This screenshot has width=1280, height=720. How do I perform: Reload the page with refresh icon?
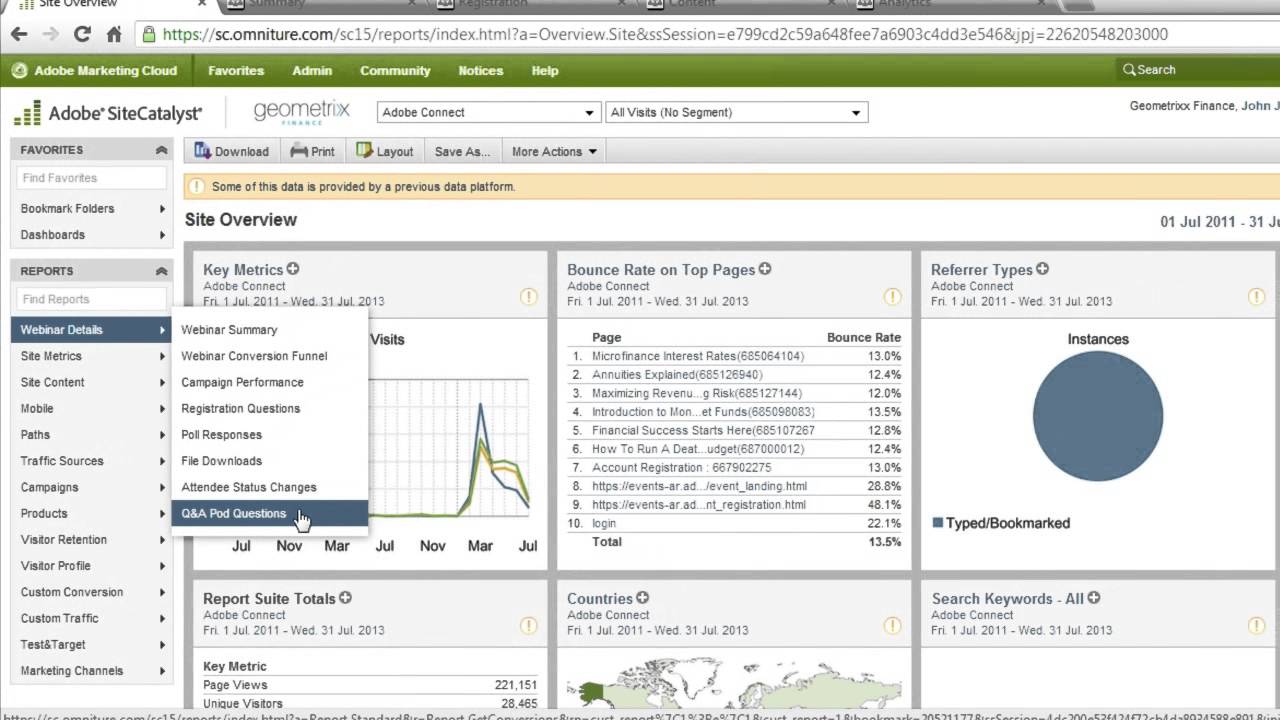[x=82, y=34]
